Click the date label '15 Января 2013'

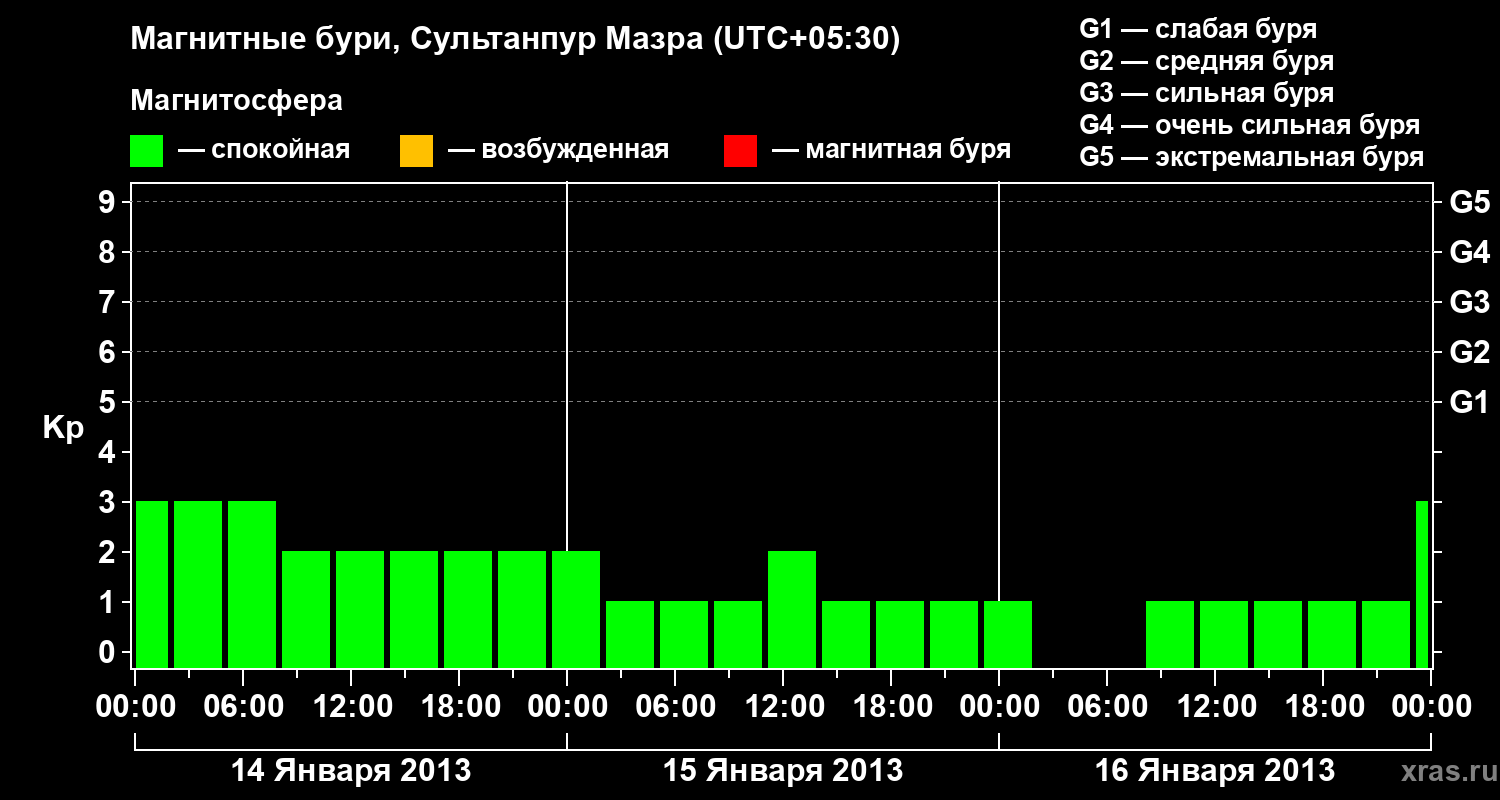[783, 771]
